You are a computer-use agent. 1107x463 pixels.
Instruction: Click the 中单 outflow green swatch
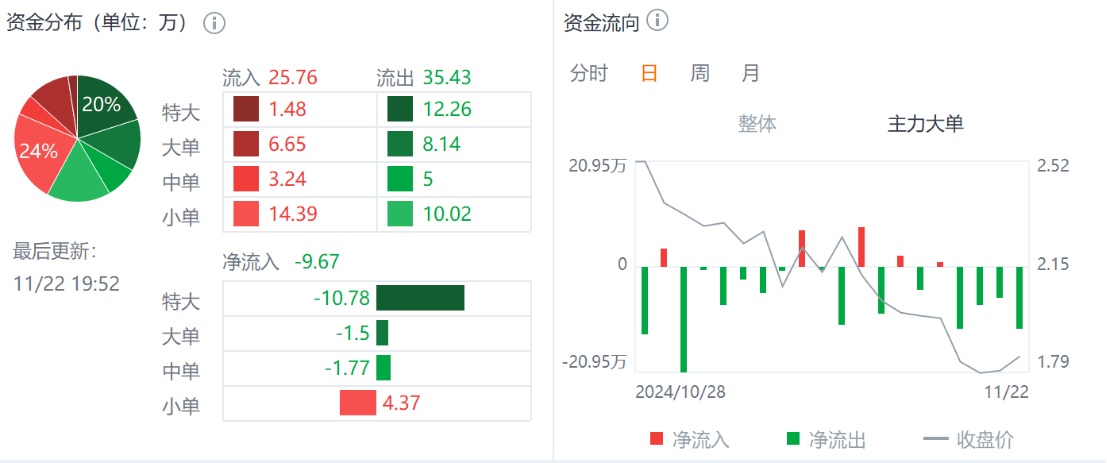pyautogui.click(x=401, y=179)
